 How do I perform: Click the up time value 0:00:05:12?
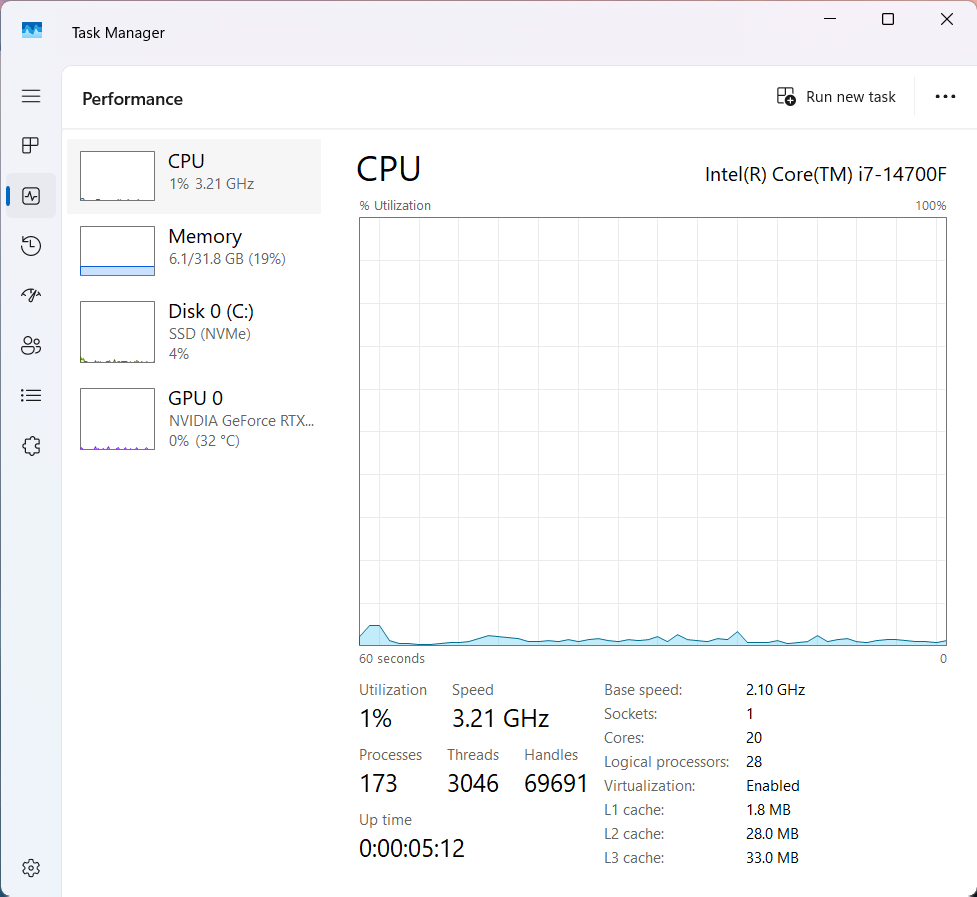click(x=411, y=848)
